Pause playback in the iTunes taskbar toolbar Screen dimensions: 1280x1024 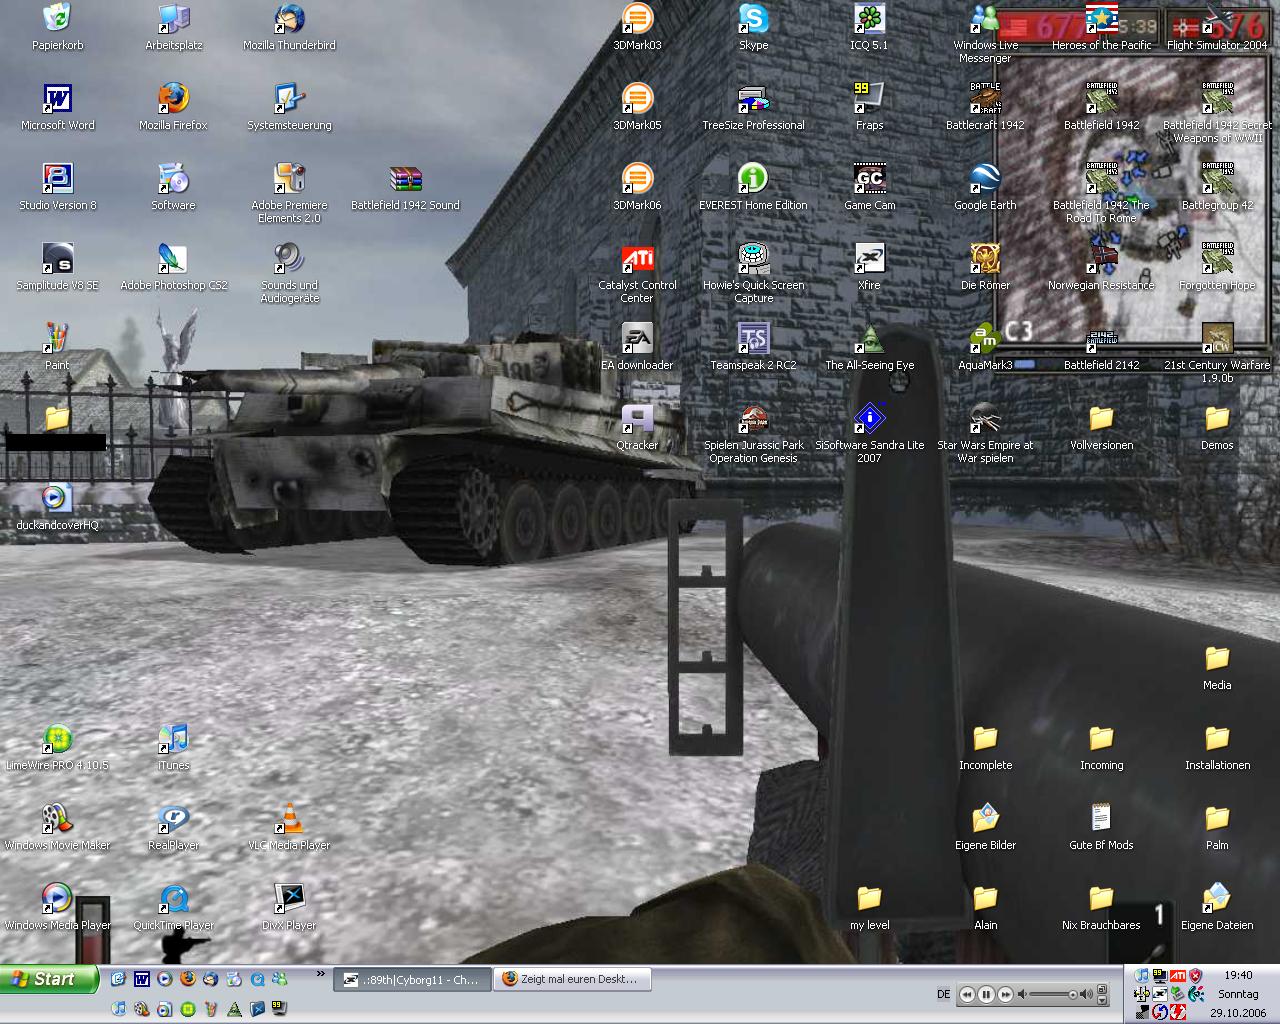[x=986, y=994]
